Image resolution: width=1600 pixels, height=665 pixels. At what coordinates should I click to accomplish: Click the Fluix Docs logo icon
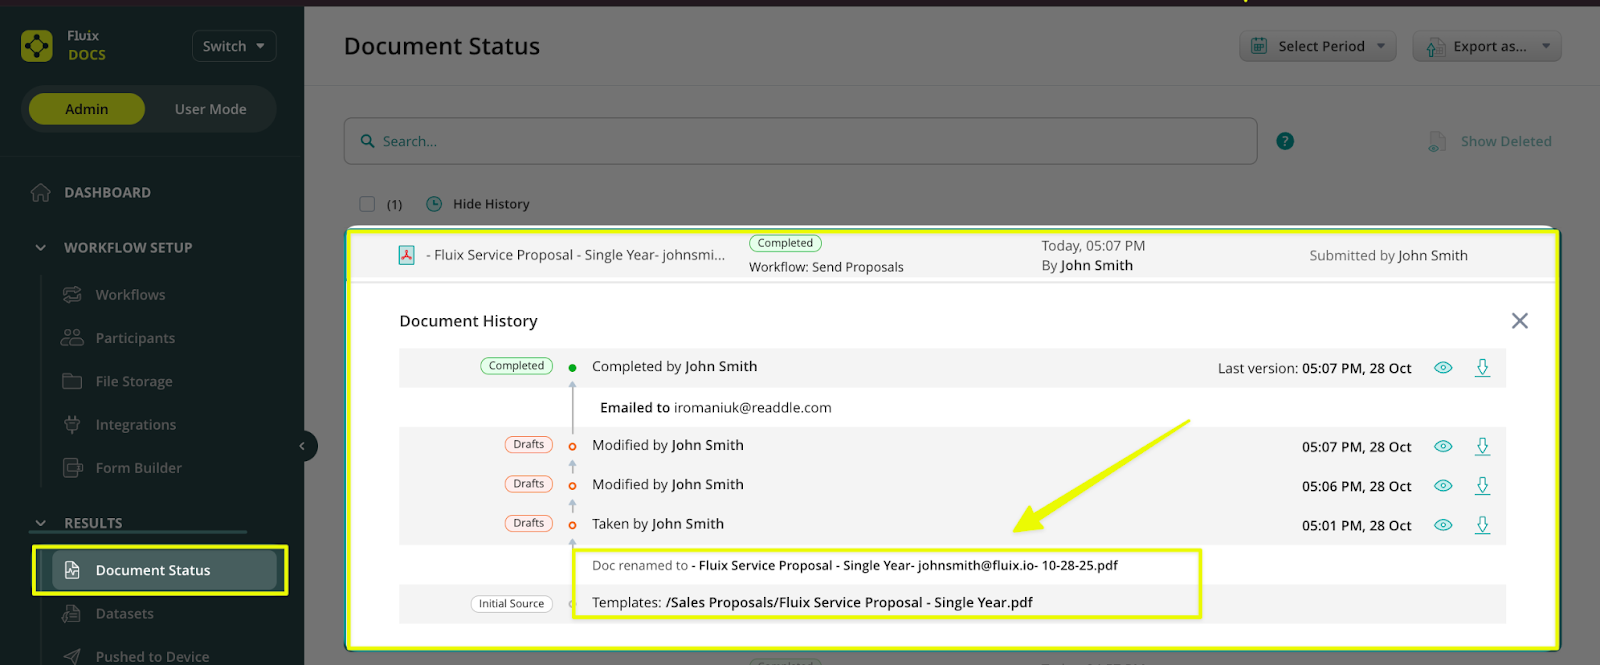pos(37,46)
